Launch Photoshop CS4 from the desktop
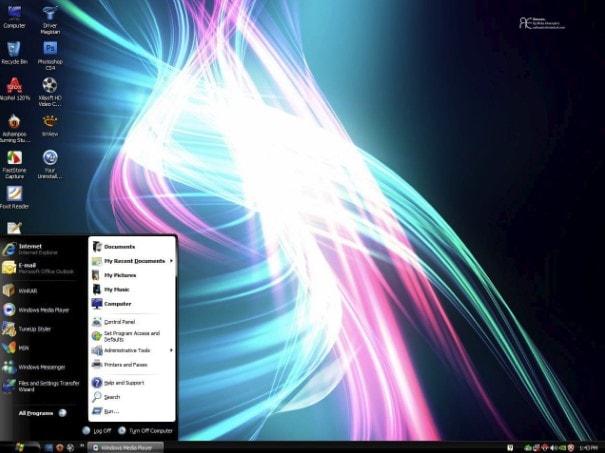Image resolution: width=605 pixels, height=453 pixels. click(50, 56)
